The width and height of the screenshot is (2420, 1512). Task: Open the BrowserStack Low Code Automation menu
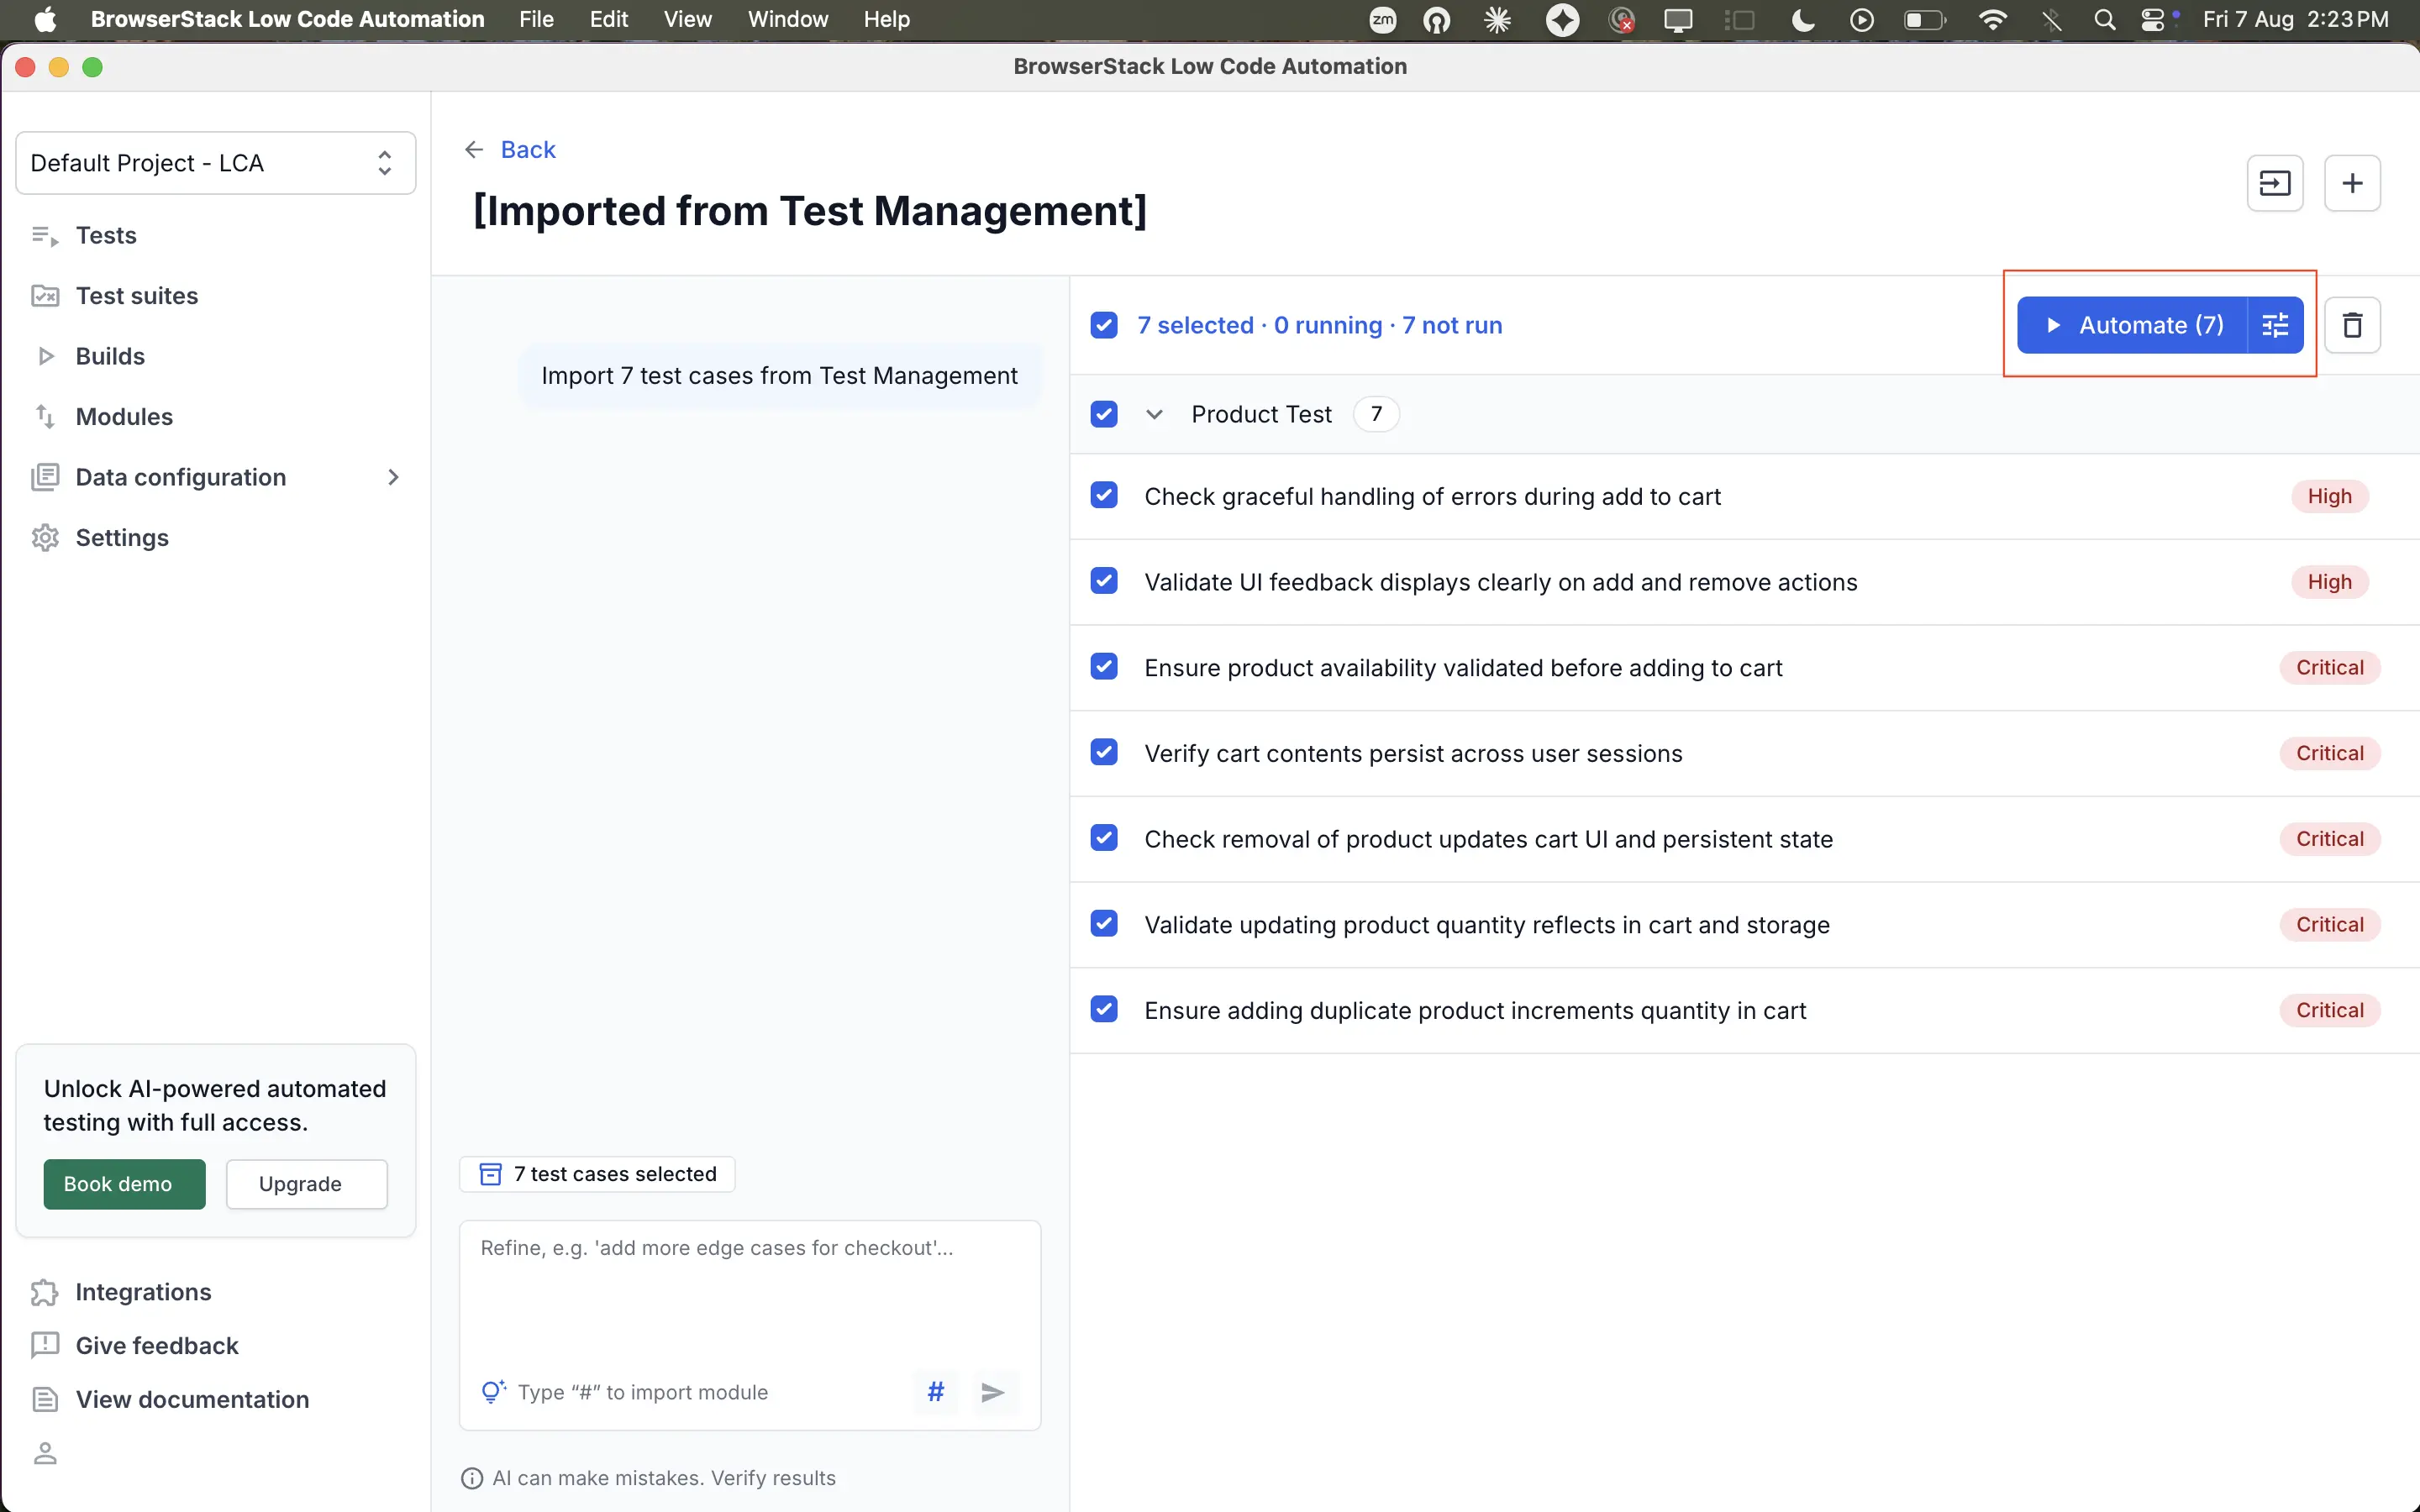287,20
